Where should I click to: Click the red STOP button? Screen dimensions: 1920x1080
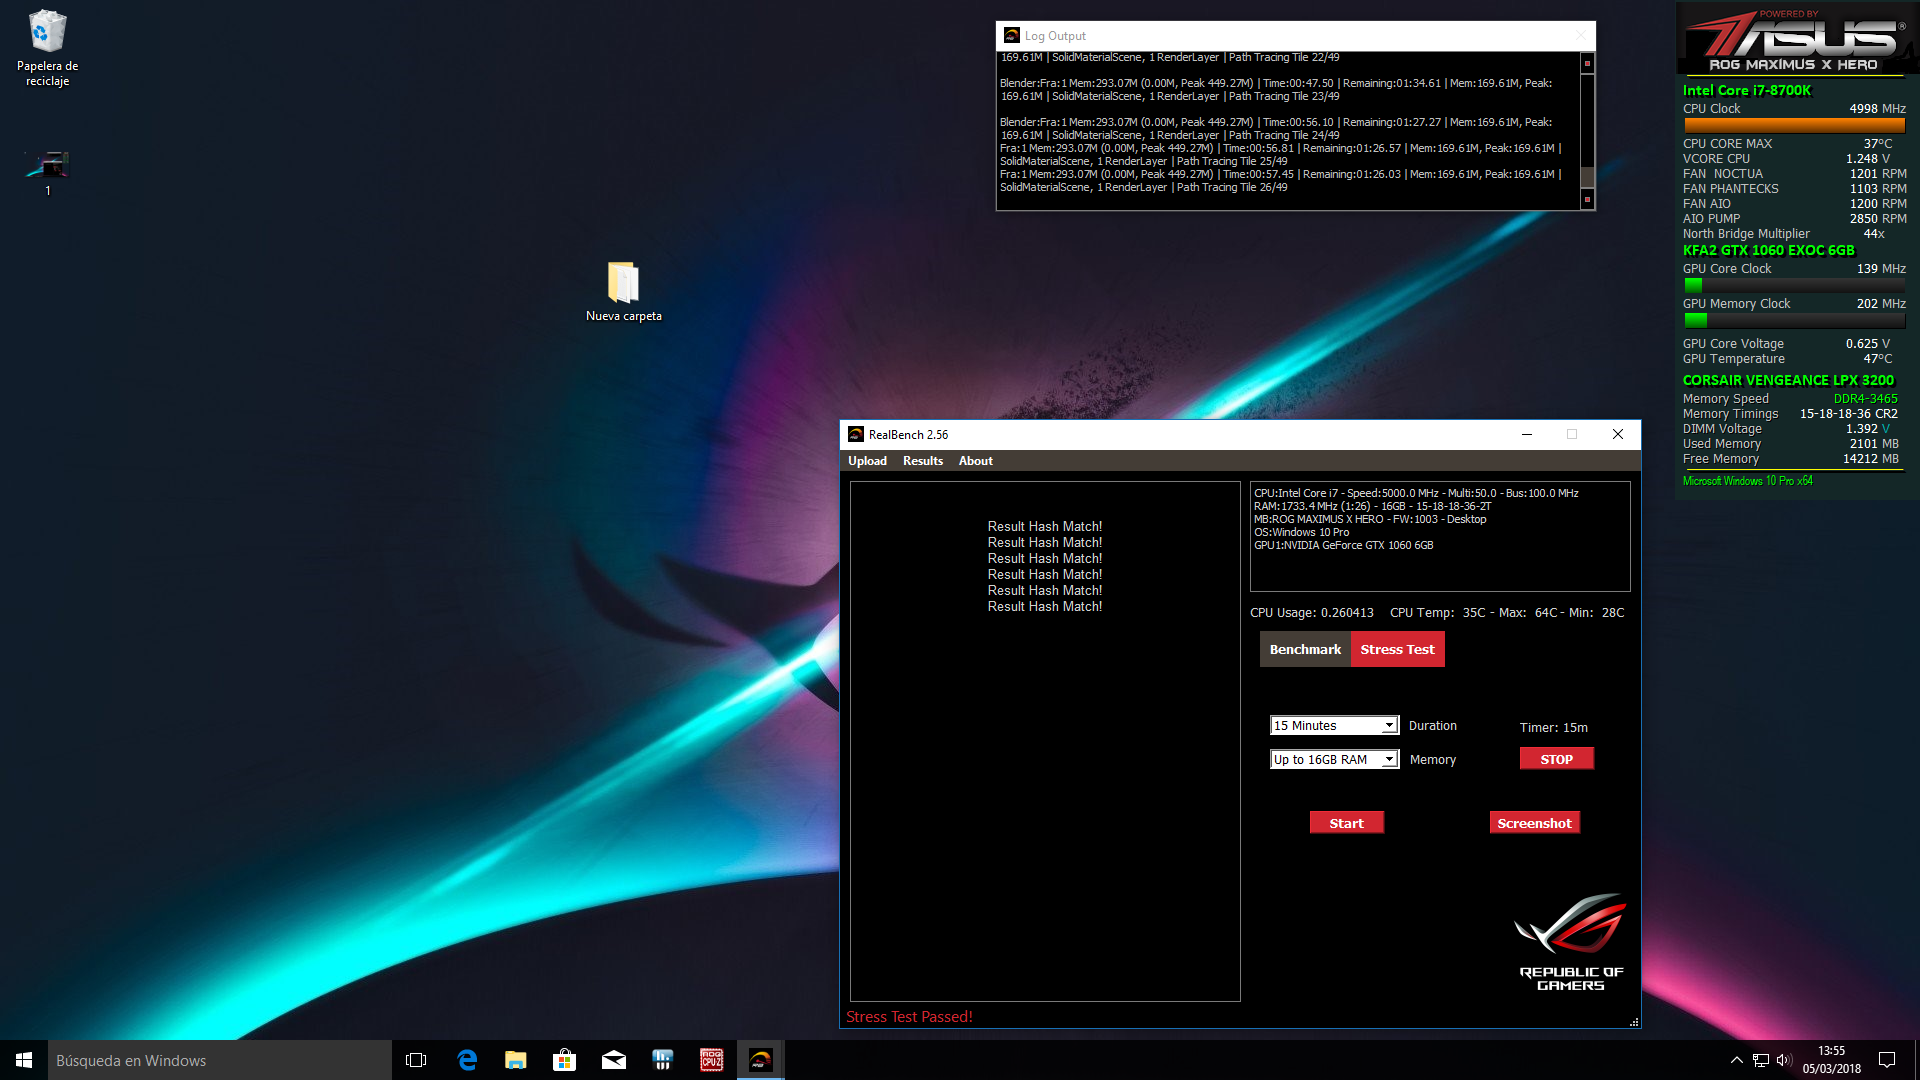(x=1556, y=759)
